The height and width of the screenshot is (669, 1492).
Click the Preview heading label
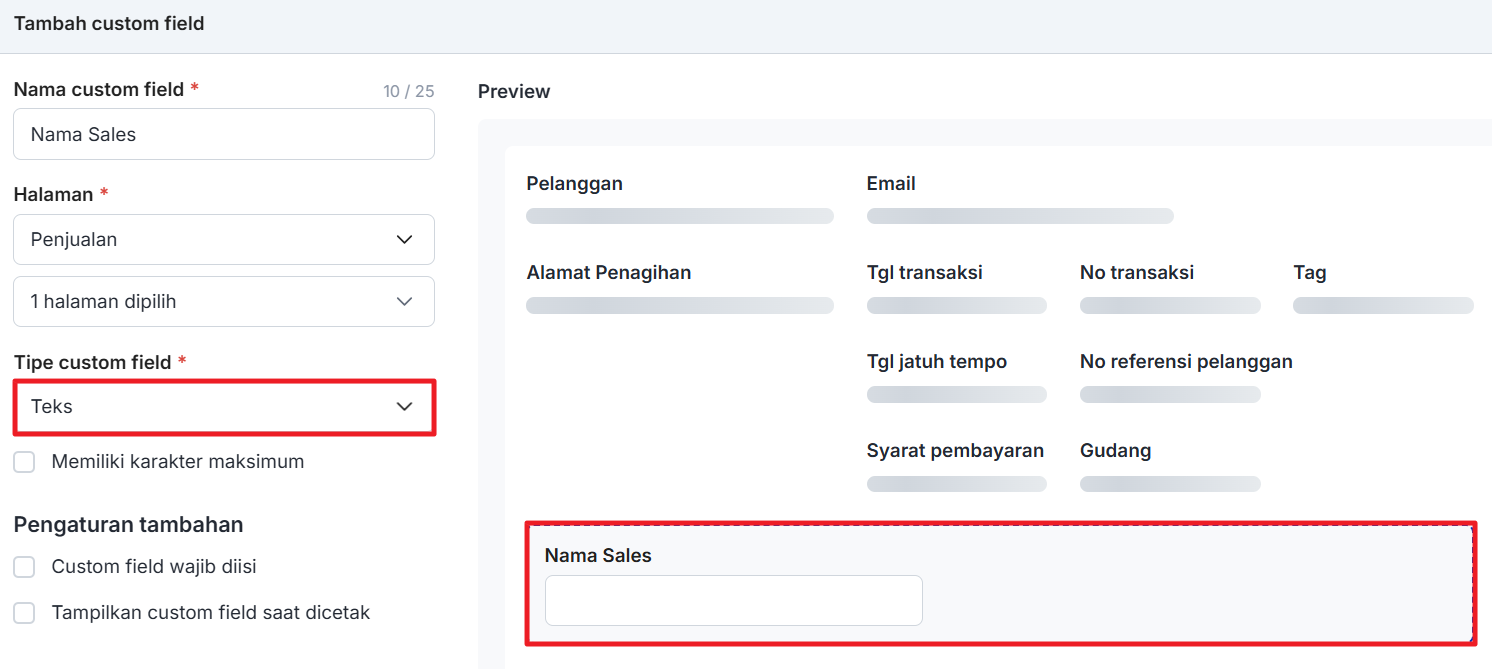[x=514, y=92]
